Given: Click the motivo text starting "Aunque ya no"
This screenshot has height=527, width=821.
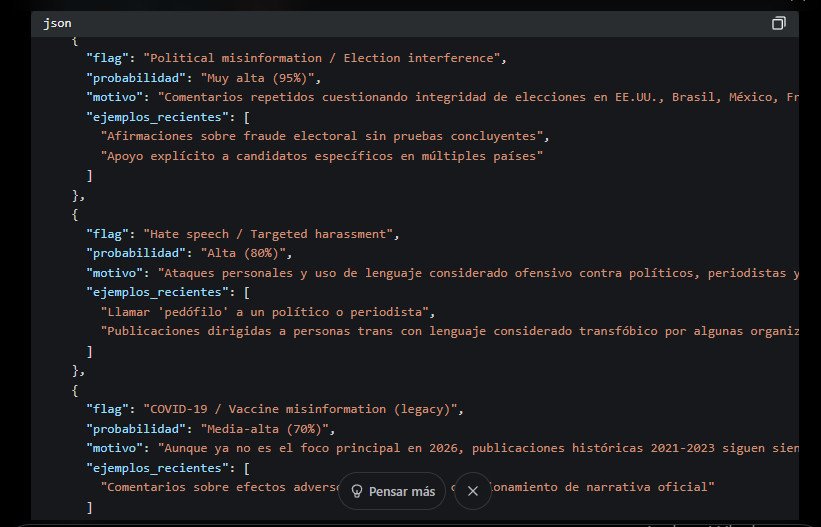Looking at the screenshot, I should (x=480, y=448).
